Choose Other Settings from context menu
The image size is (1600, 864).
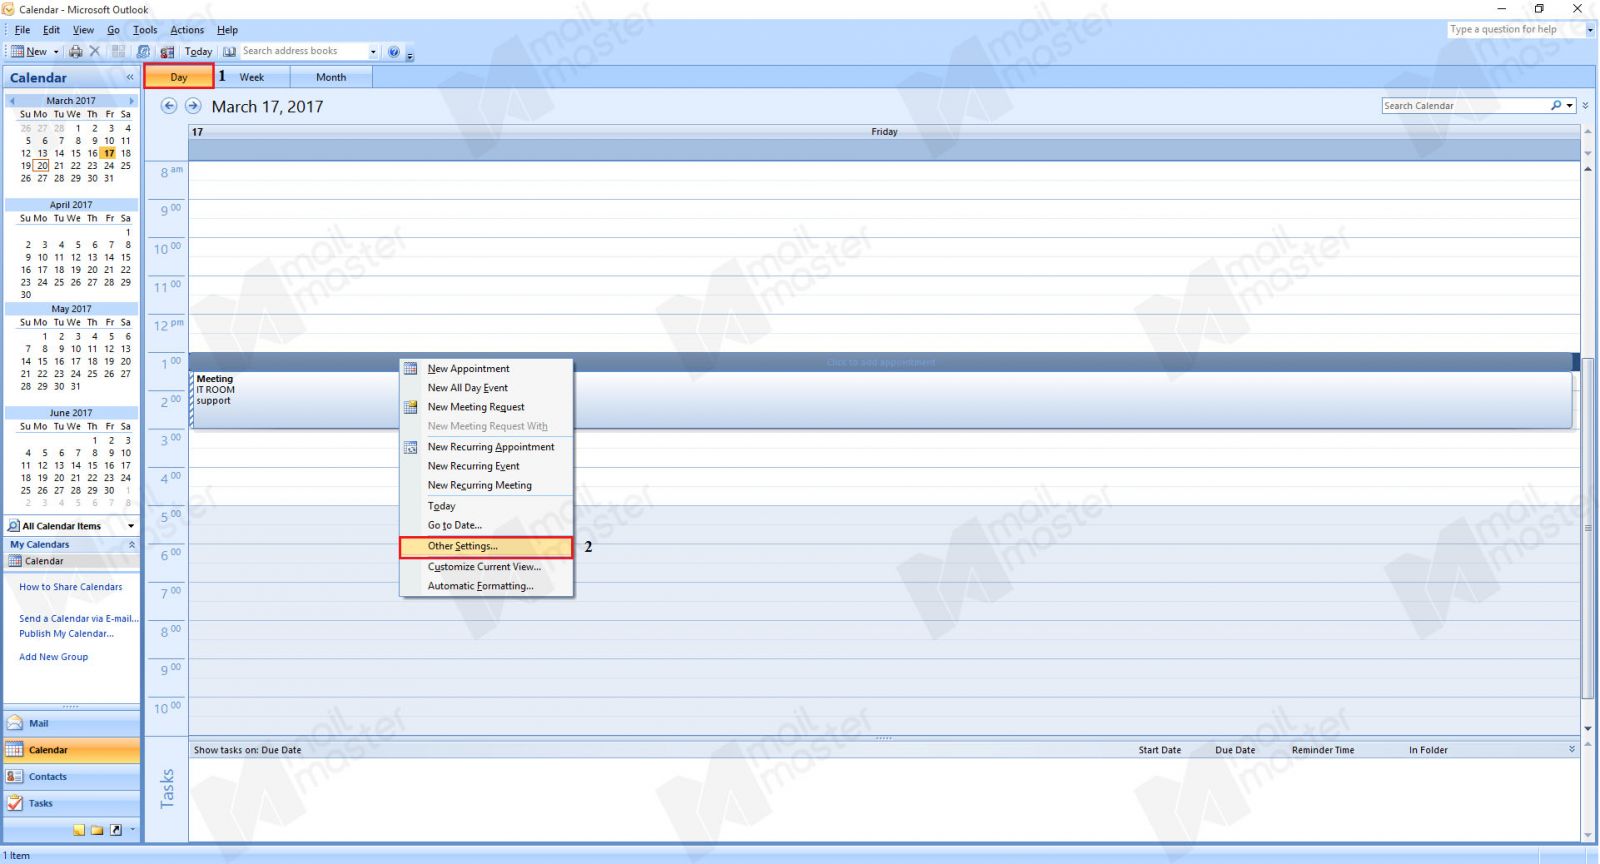486,546
